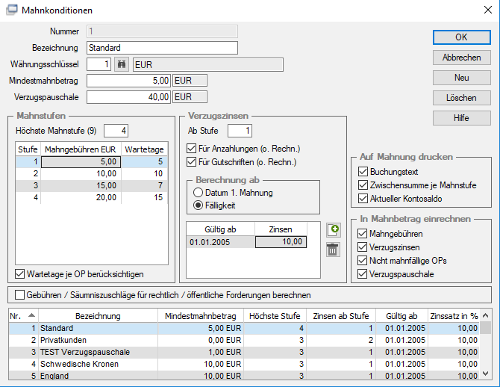The image size is (500, 387).
Task: Click Mahngebühren 20,00 cell of Stufe 4
Action: (81, 197)
